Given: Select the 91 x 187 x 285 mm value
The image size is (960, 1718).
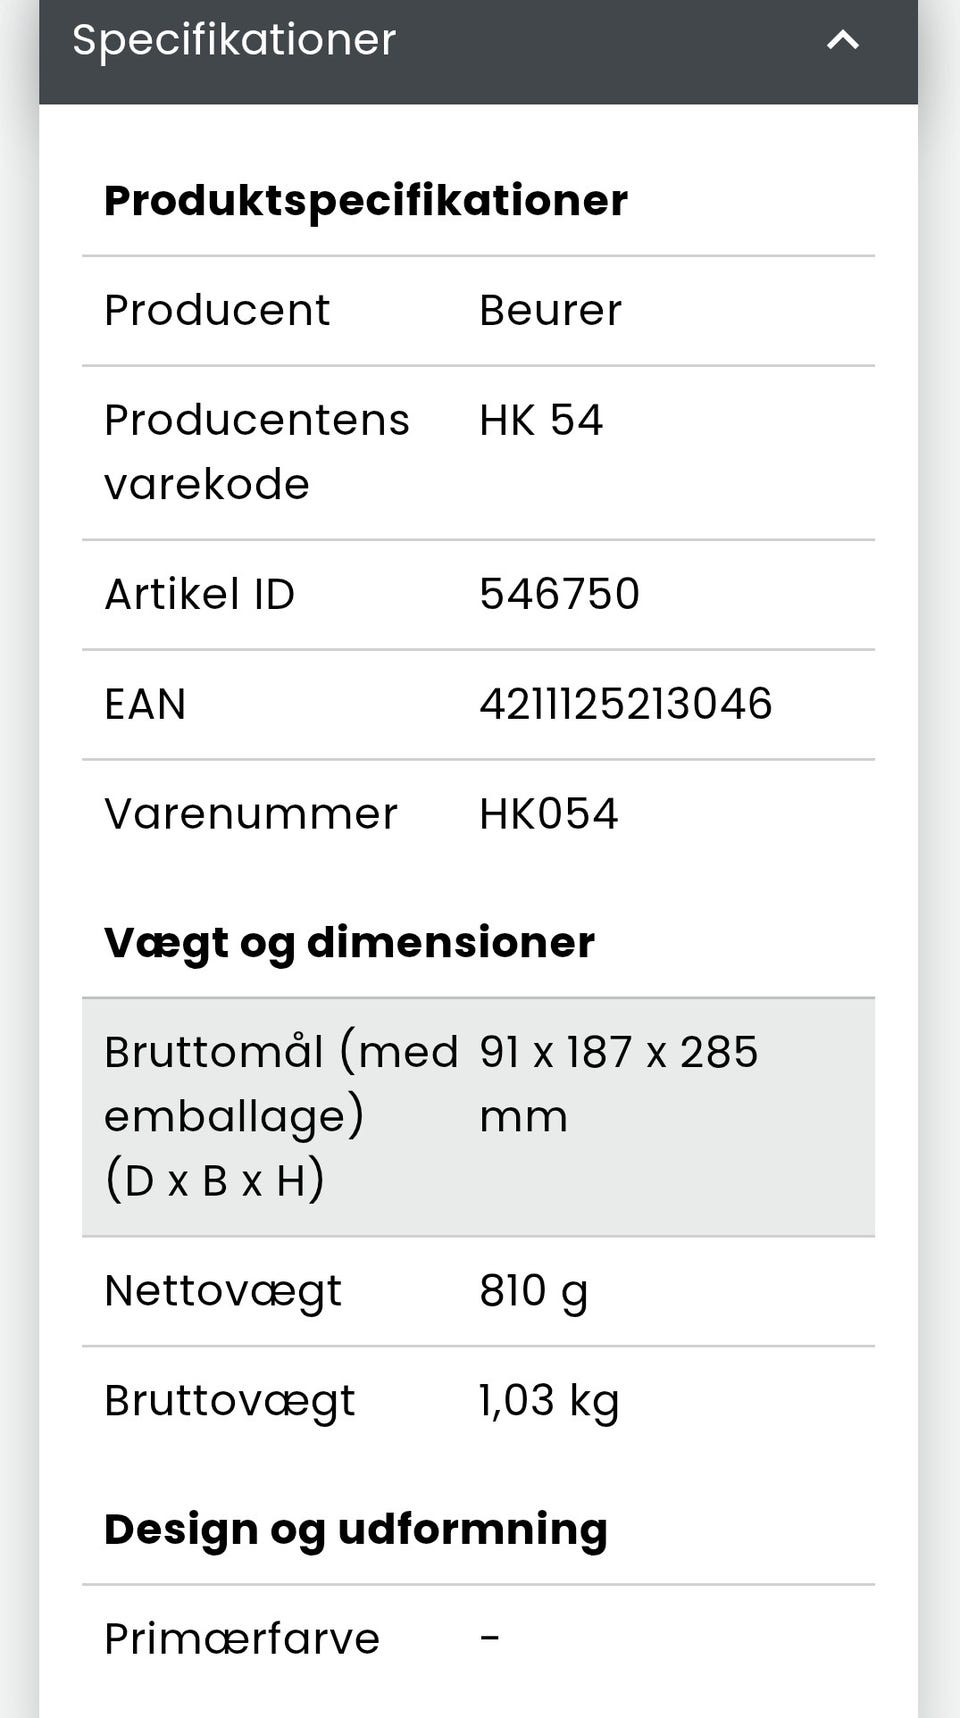Looking at the screenshot, I should pyautogui.click(x=618, y=1083).
